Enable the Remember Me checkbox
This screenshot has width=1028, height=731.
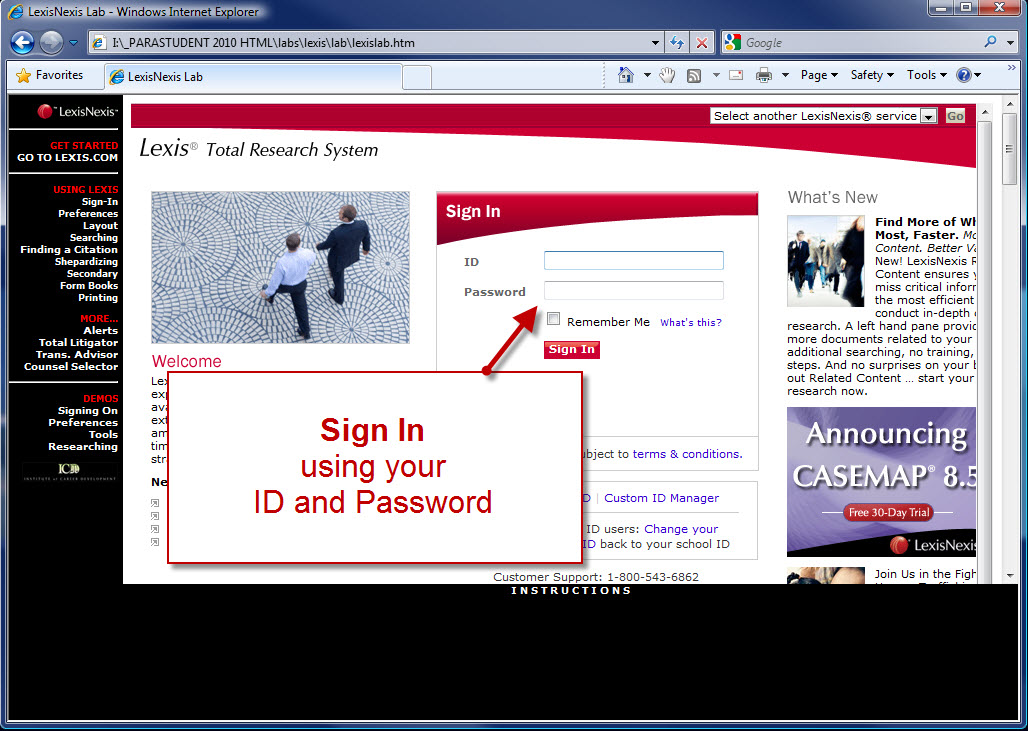coord(554,319)
